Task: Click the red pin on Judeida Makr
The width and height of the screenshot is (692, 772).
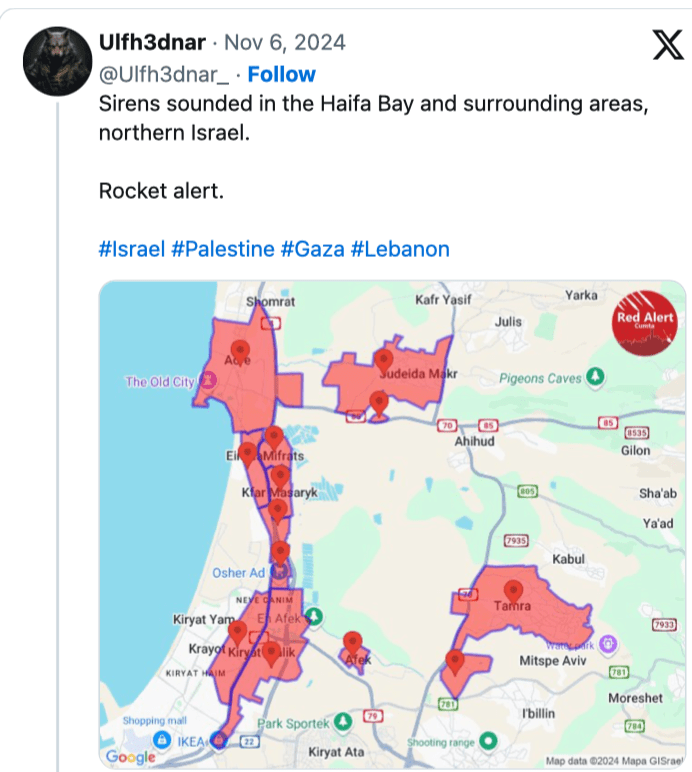Action: pos(384,358)
